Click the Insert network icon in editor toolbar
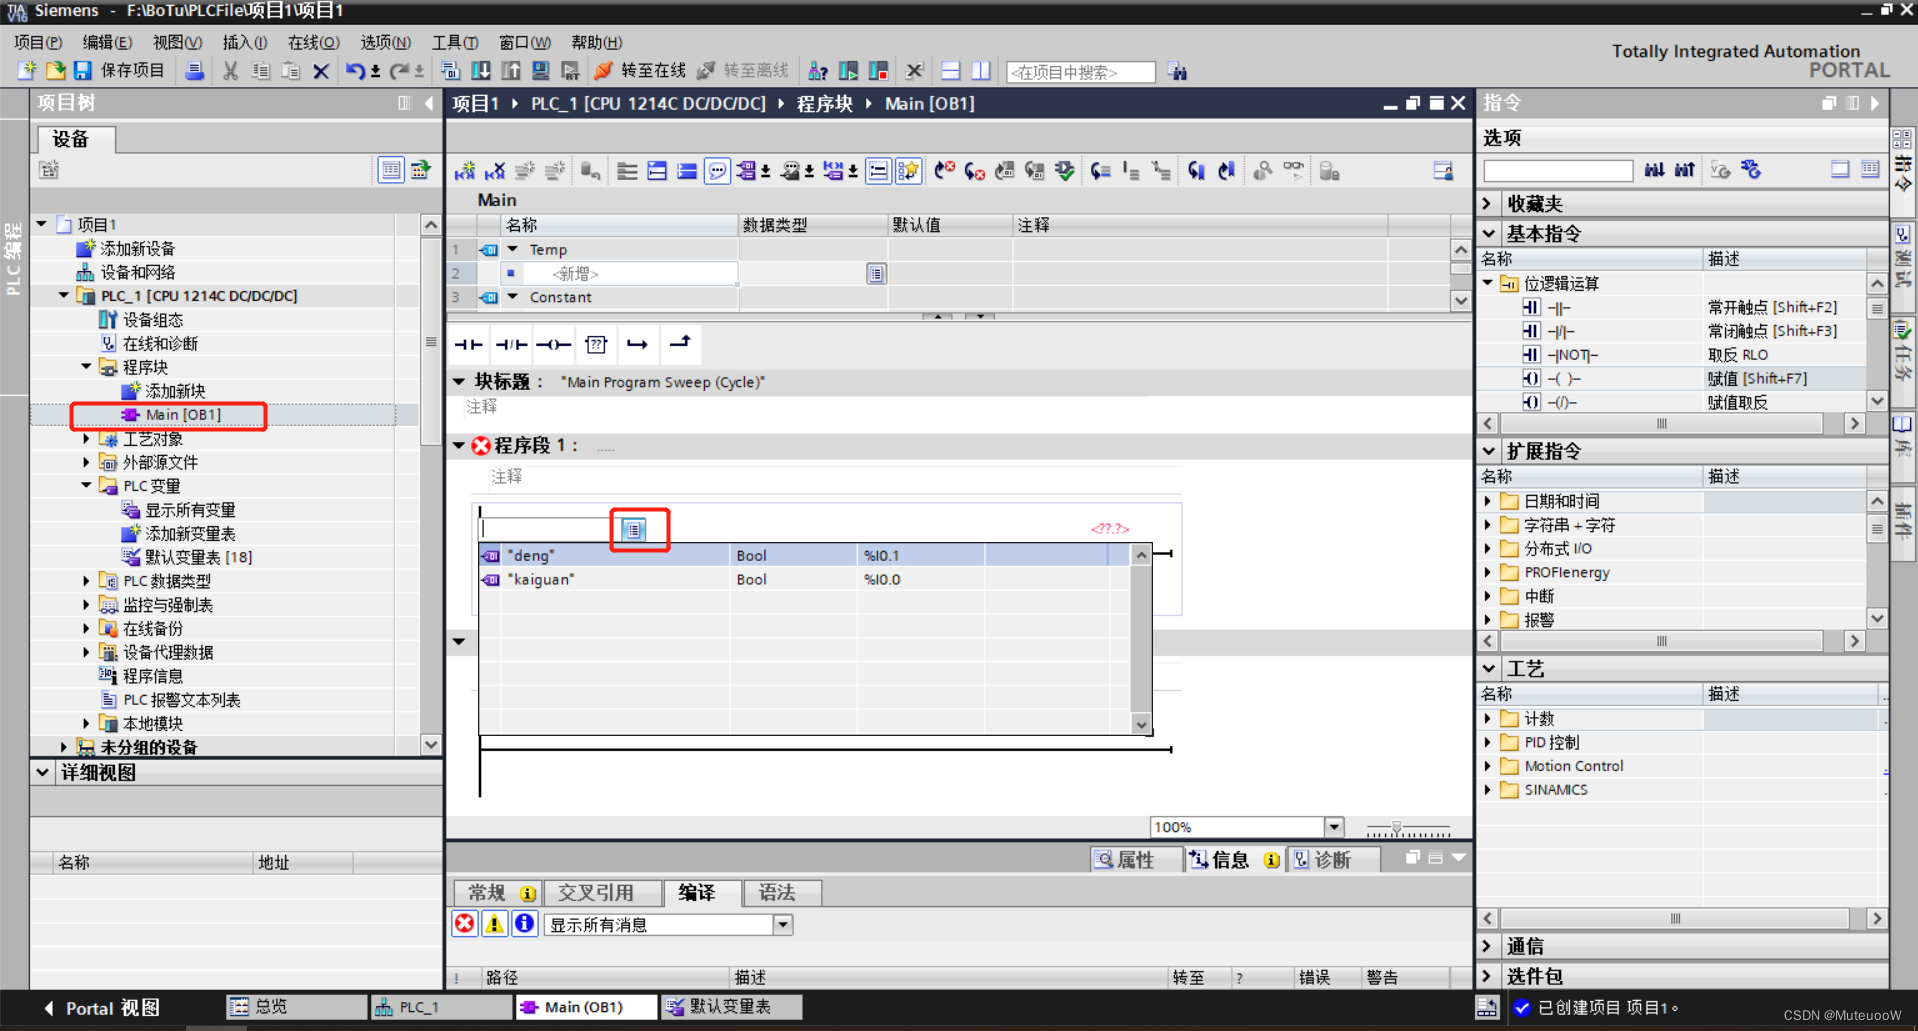 coord(465,172)
